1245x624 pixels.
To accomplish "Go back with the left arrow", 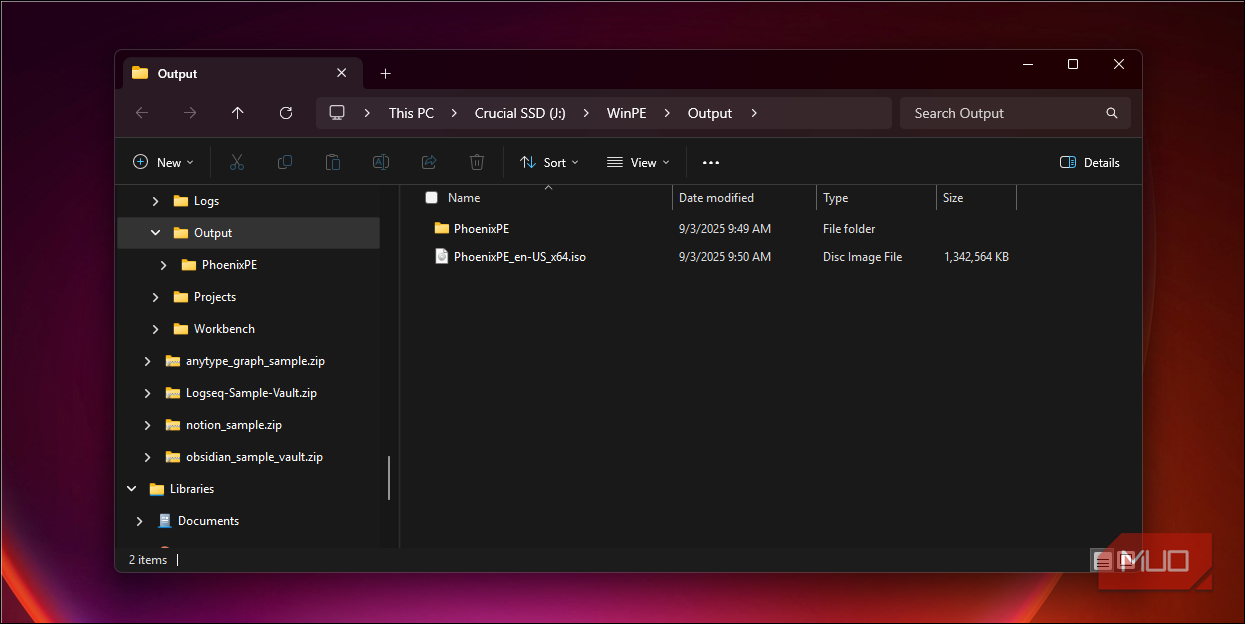I will [x=142, y=113].
